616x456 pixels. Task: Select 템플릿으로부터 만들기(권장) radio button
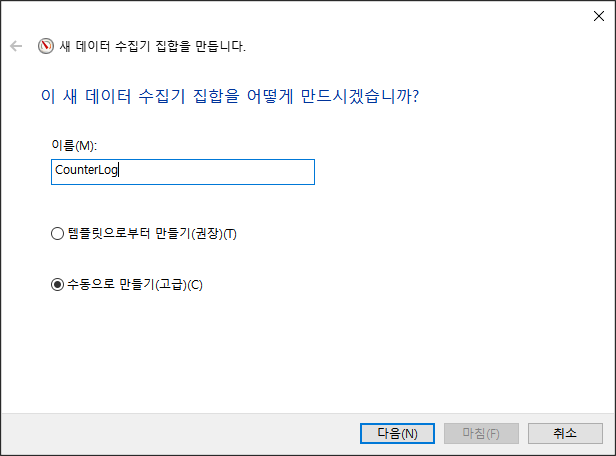(x=57, y=233)
